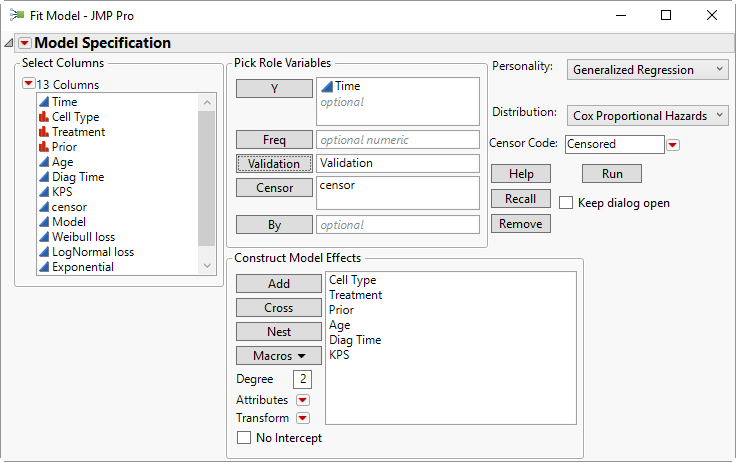
Task: Click the Y role button
Action: coord(274,88)
